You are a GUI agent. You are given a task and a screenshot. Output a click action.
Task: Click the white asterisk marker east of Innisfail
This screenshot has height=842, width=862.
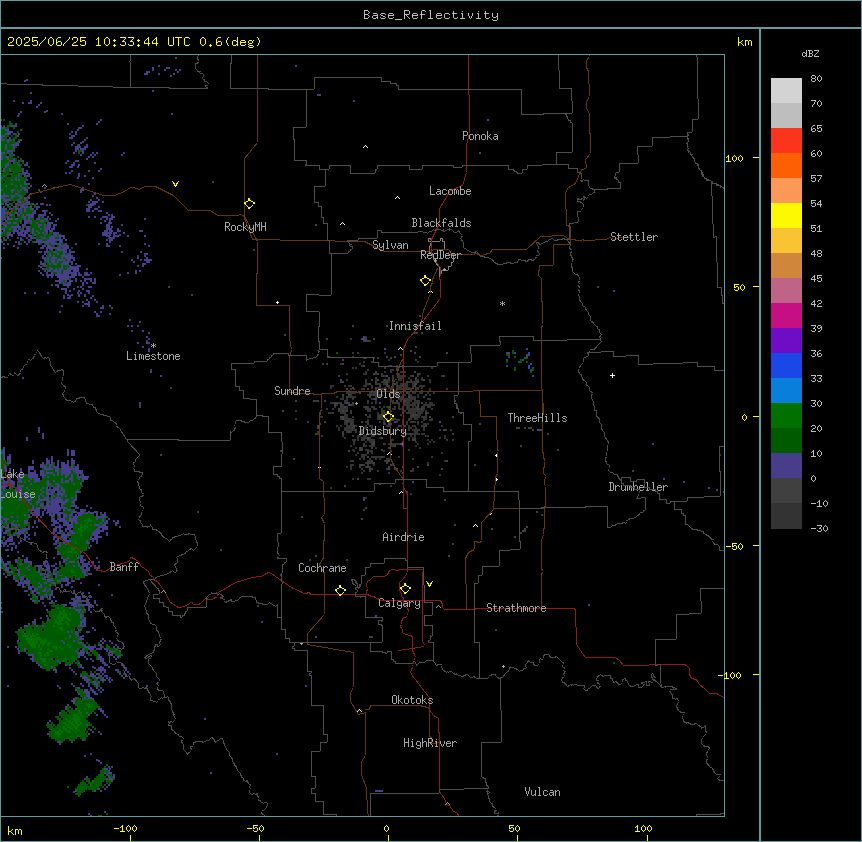click(502, 303)
